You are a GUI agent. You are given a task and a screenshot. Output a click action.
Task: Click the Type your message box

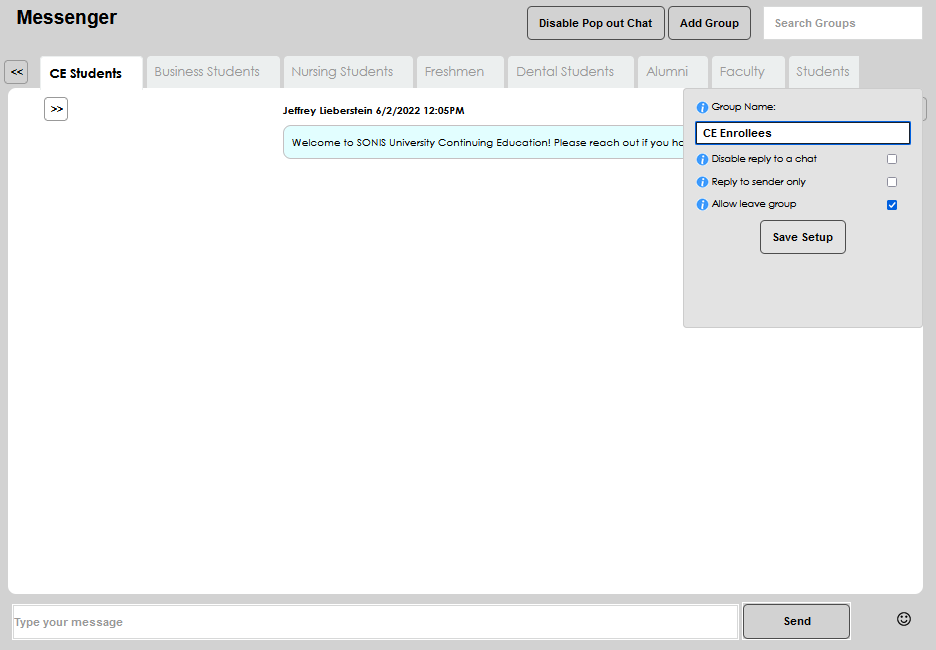tap(375, 622)
